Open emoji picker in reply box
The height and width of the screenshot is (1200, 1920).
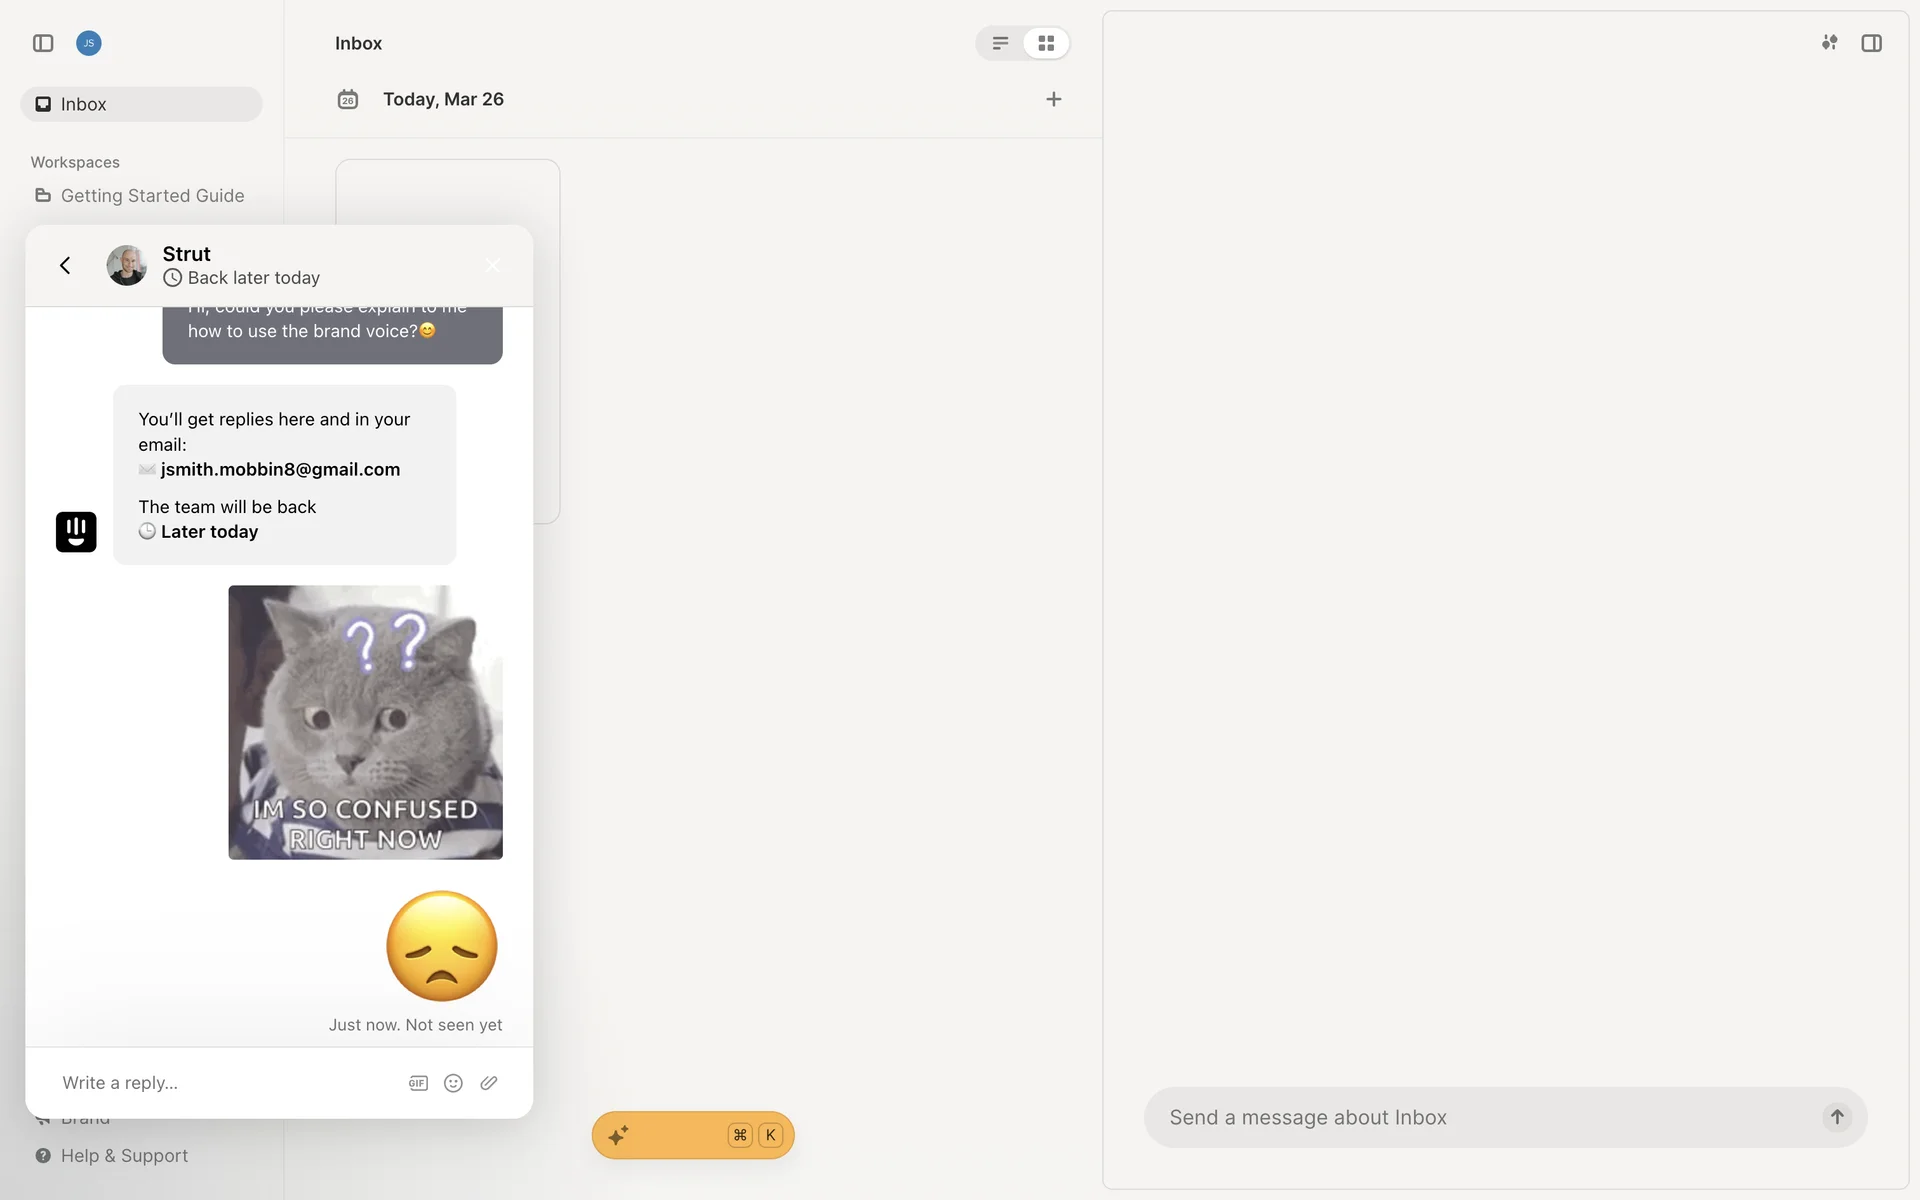click(x=453, y=1083)
